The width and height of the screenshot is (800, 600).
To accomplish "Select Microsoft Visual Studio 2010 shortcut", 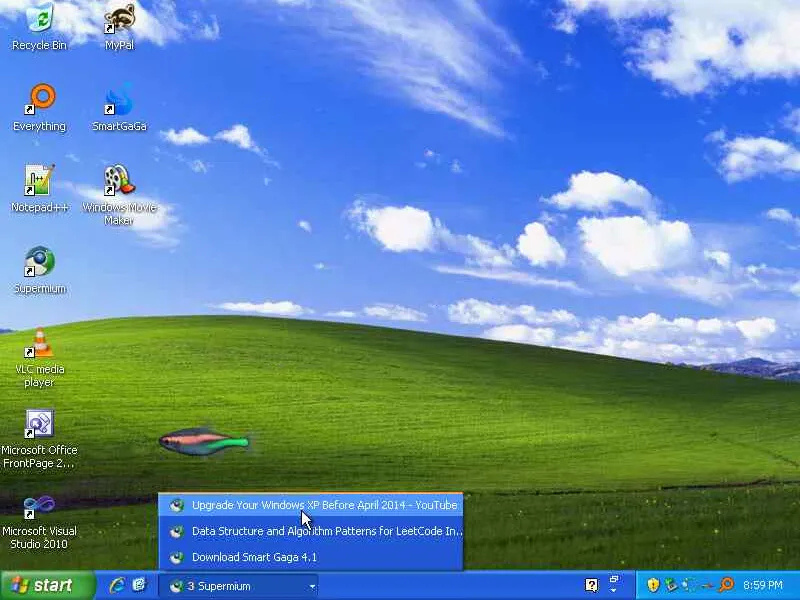I will pyautogui.click(x=39, y=520).
